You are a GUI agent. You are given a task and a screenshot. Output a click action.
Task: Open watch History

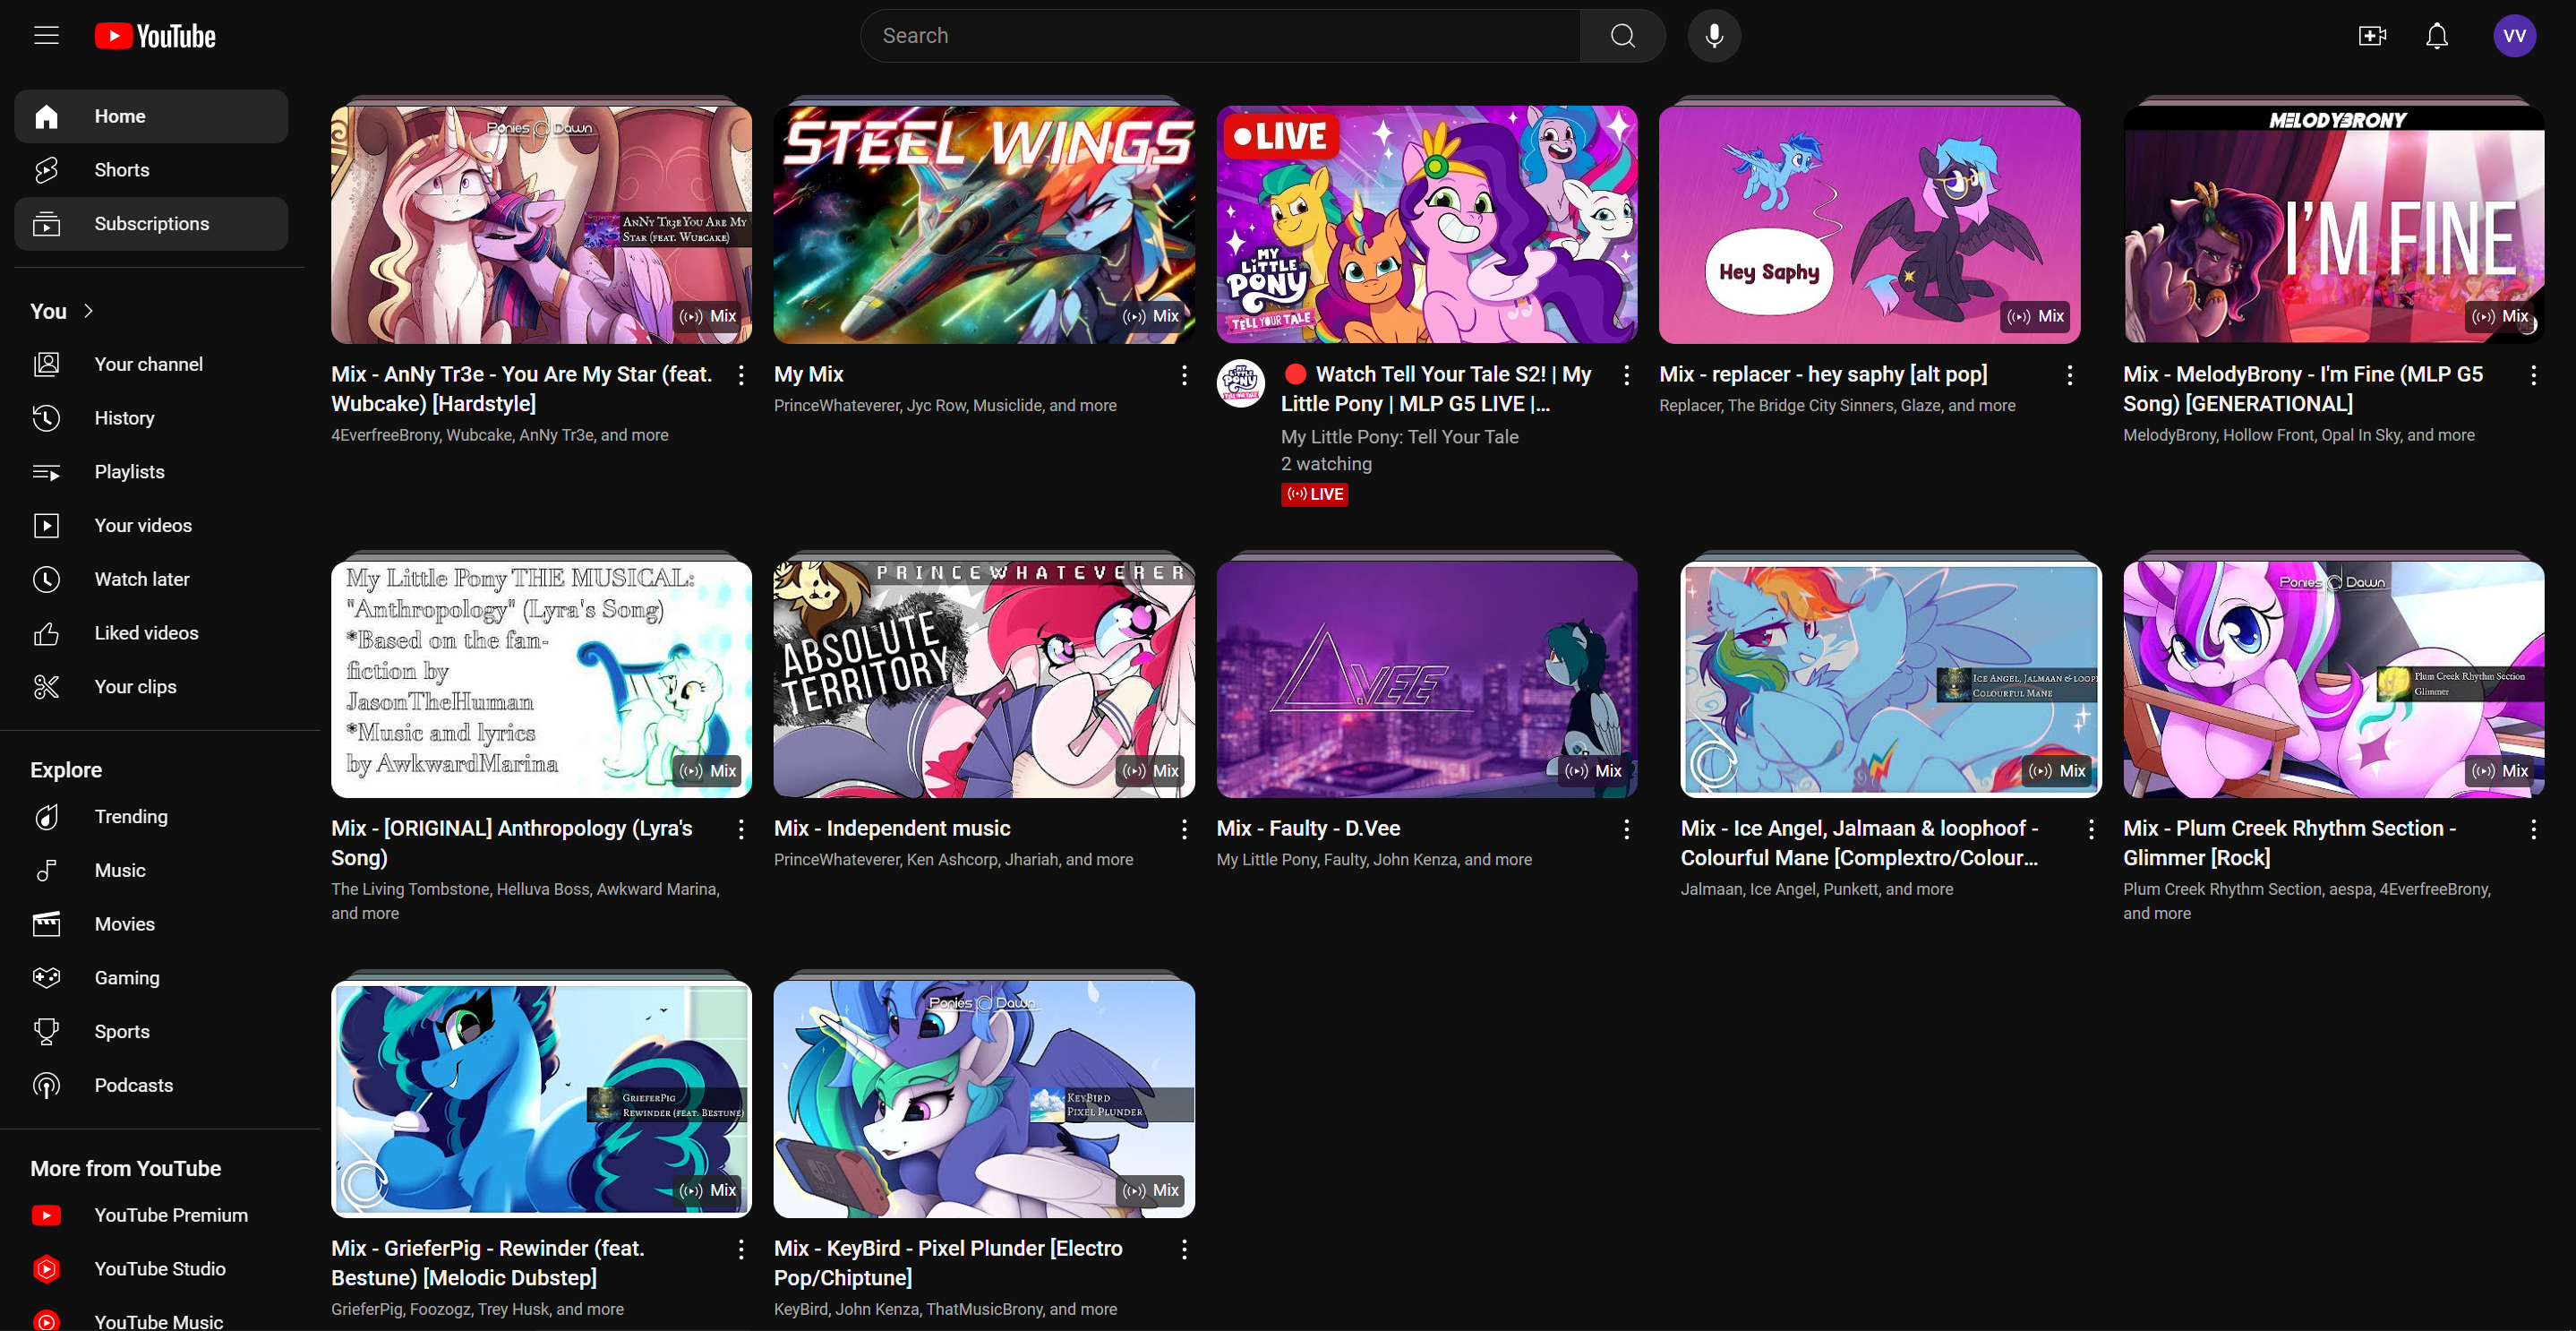click(151, 418)
